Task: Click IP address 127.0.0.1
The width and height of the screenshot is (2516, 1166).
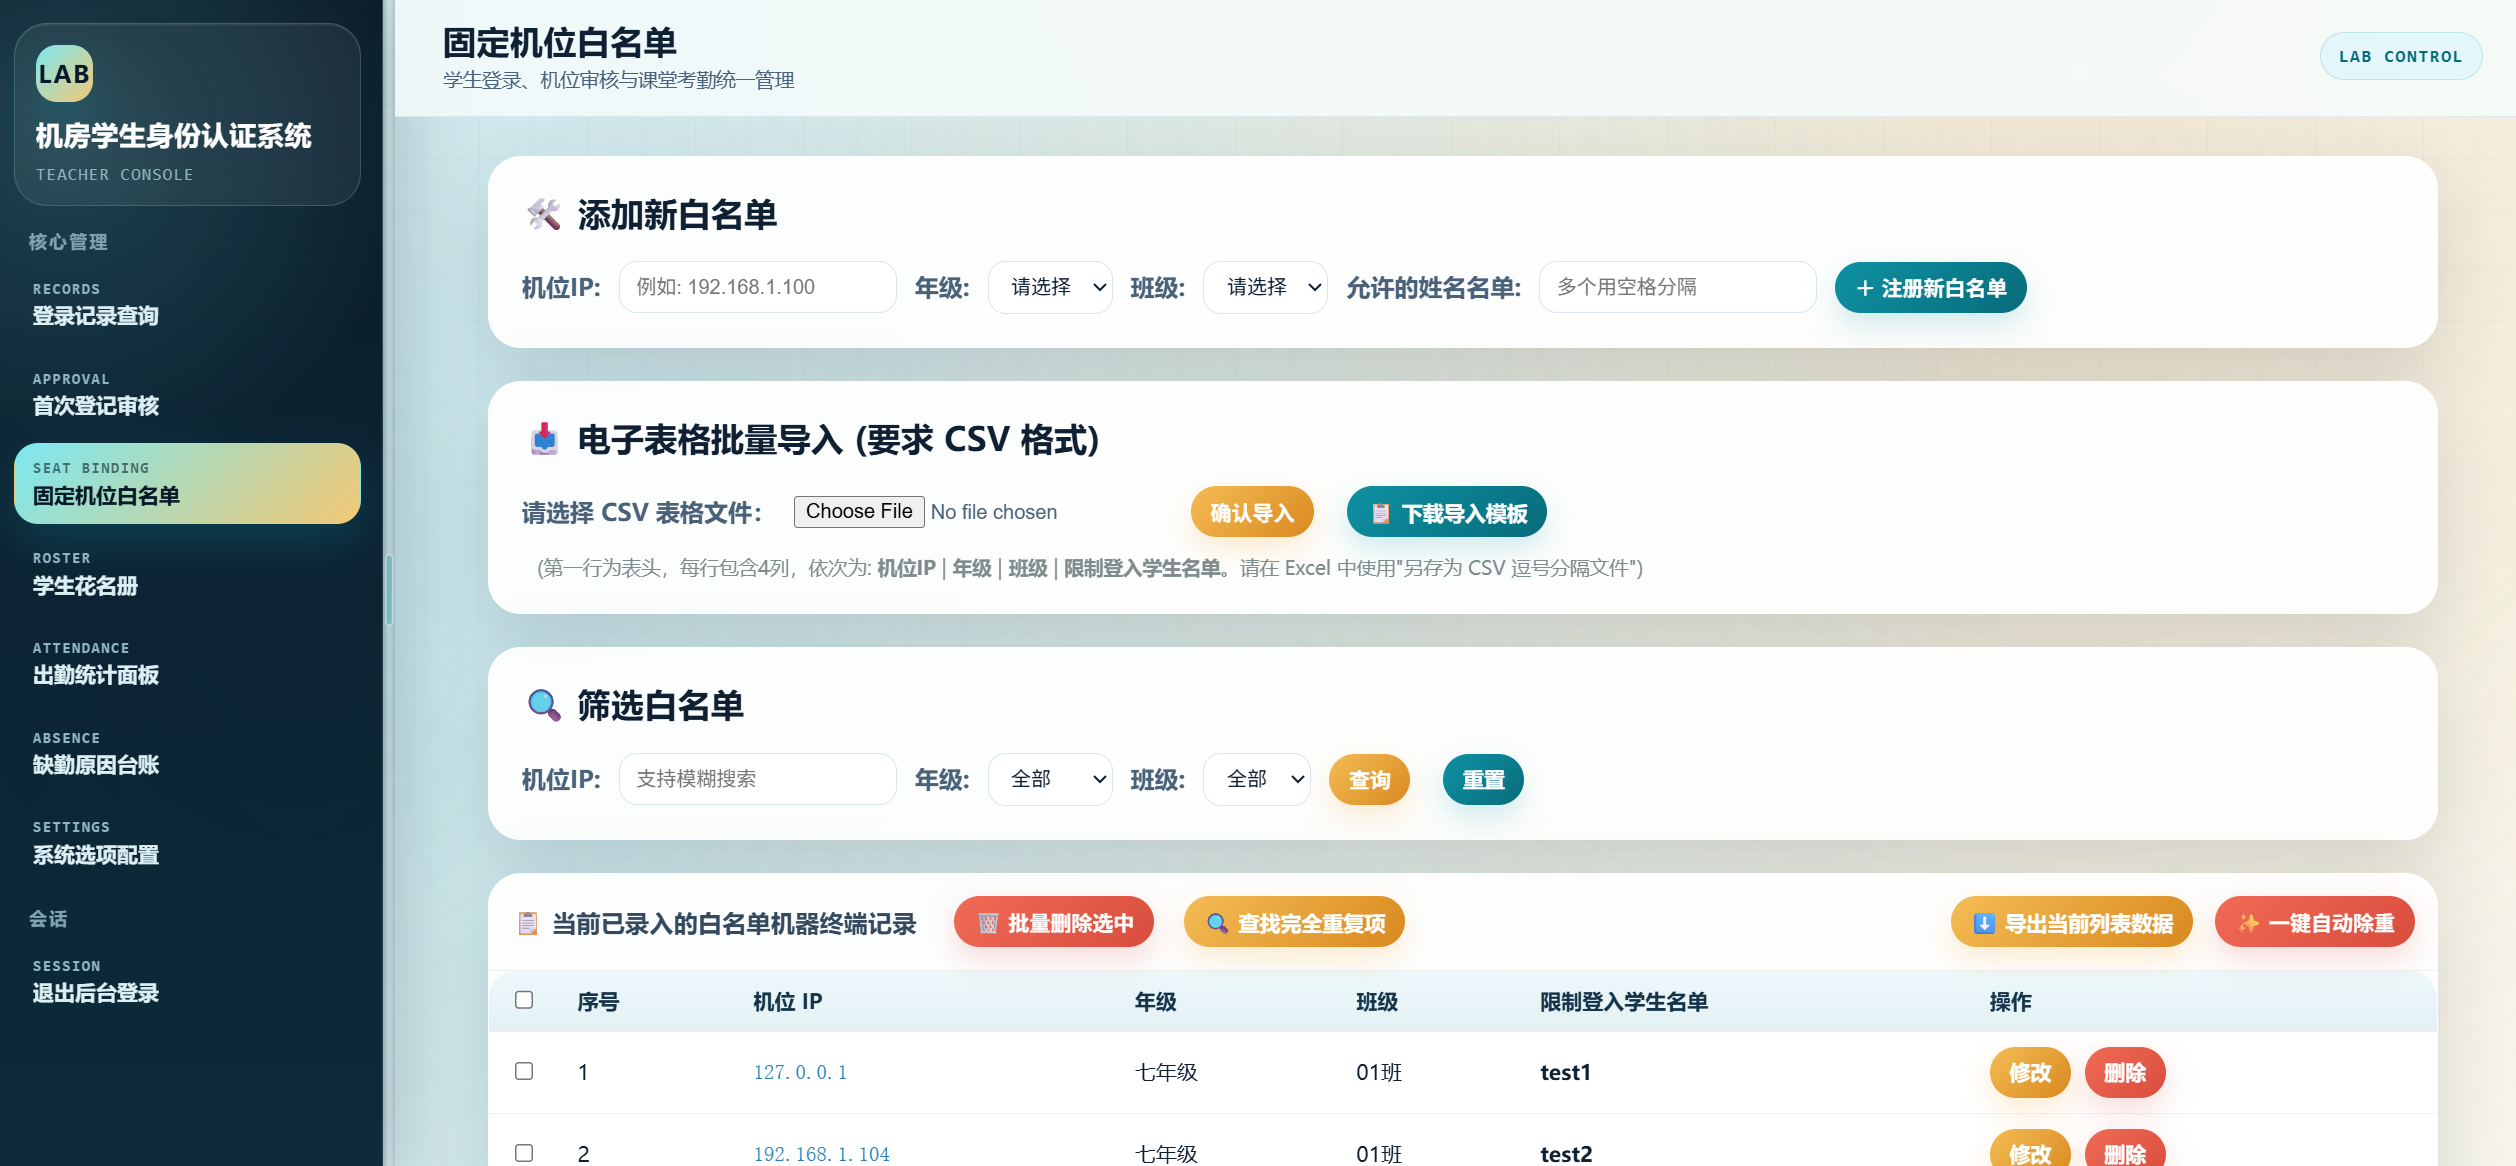Action: 800,1072
